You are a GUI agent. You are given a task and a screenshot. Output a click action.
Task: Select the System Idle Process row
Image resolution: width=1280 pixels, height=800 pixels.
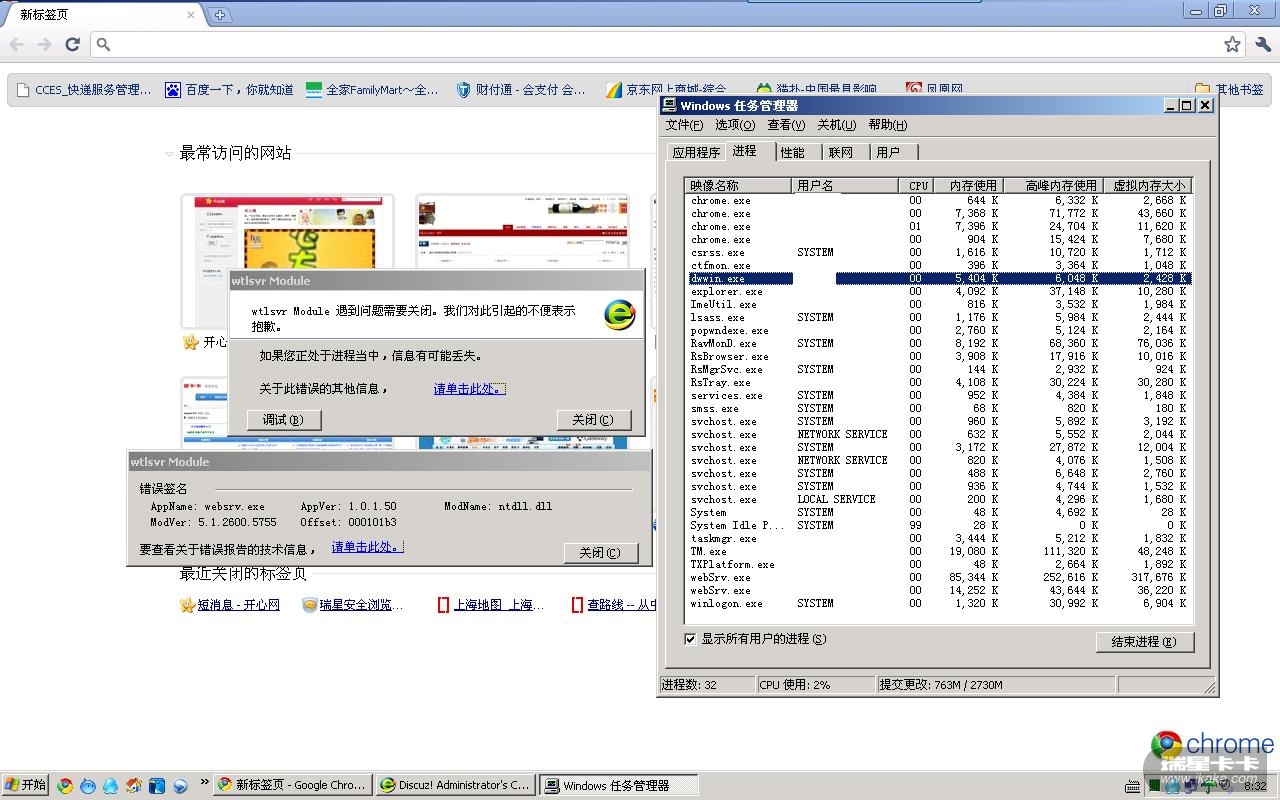(938, 525)
